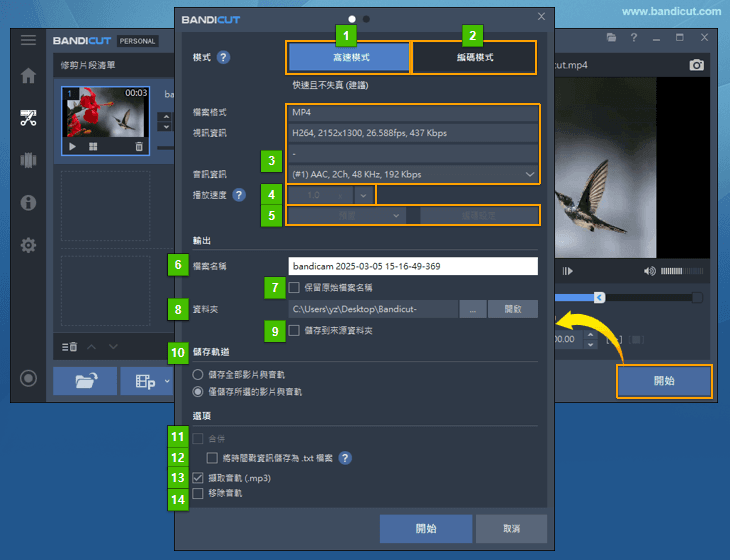Open Settings gear in sidebar
This screenshot has width=730, height=560.
click(x=28, y=245)
